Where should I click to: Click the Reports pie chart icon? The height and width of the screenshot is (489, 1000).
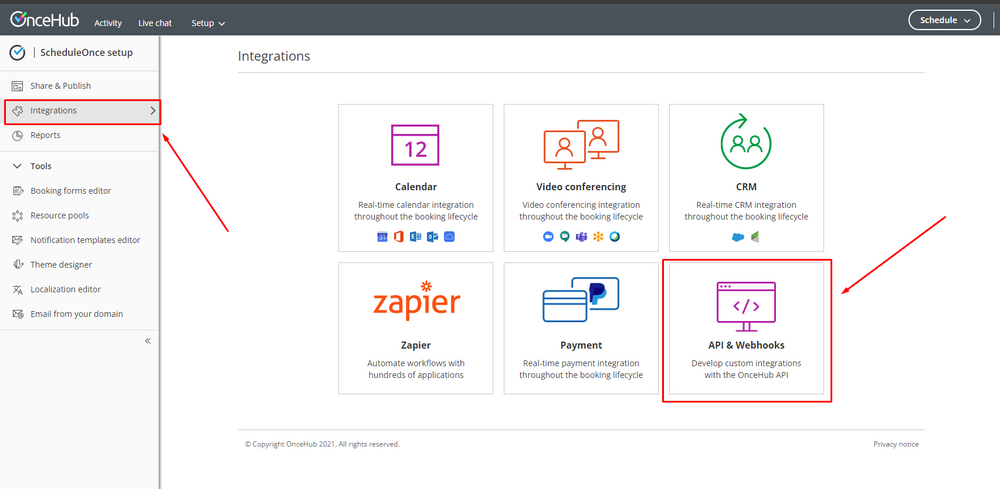(x=17, y=135)
